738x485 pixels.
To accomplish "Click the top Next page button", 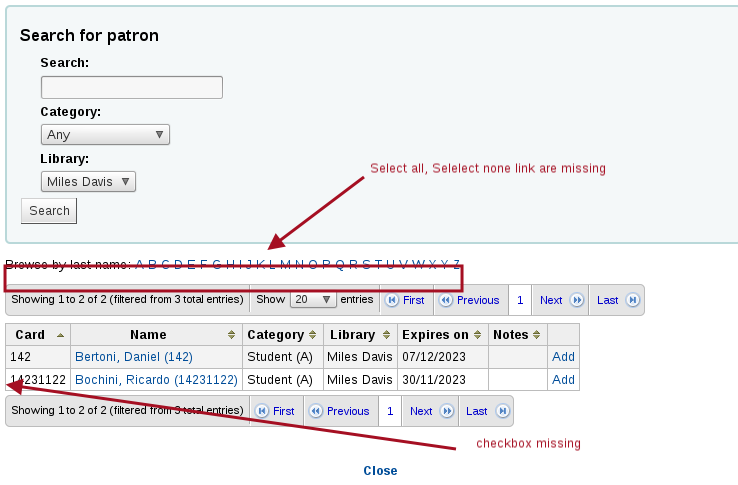I will (x=561, y=300).
